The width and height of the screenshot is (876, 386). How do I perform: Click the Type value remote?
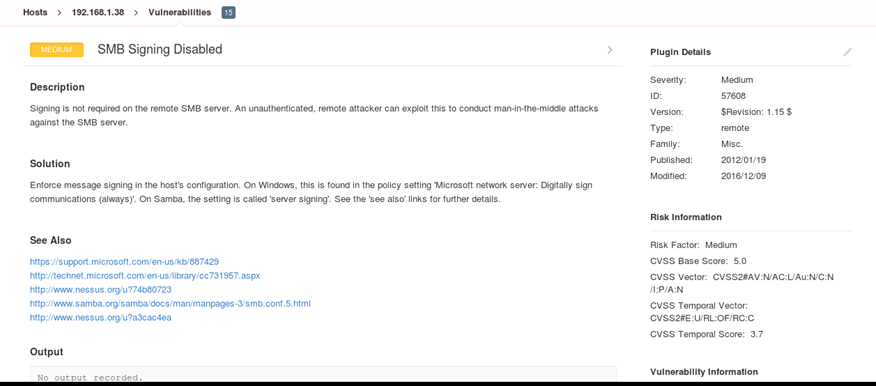pyautogui.click(x=735, y=128)
